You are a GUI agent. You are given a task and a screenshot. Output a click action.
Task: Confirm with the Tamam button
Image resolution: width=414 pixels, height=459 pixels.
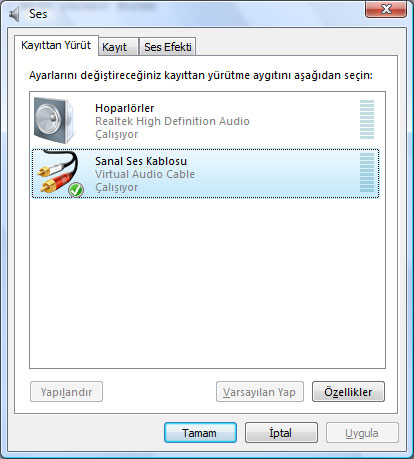click(x=200, y=433)
